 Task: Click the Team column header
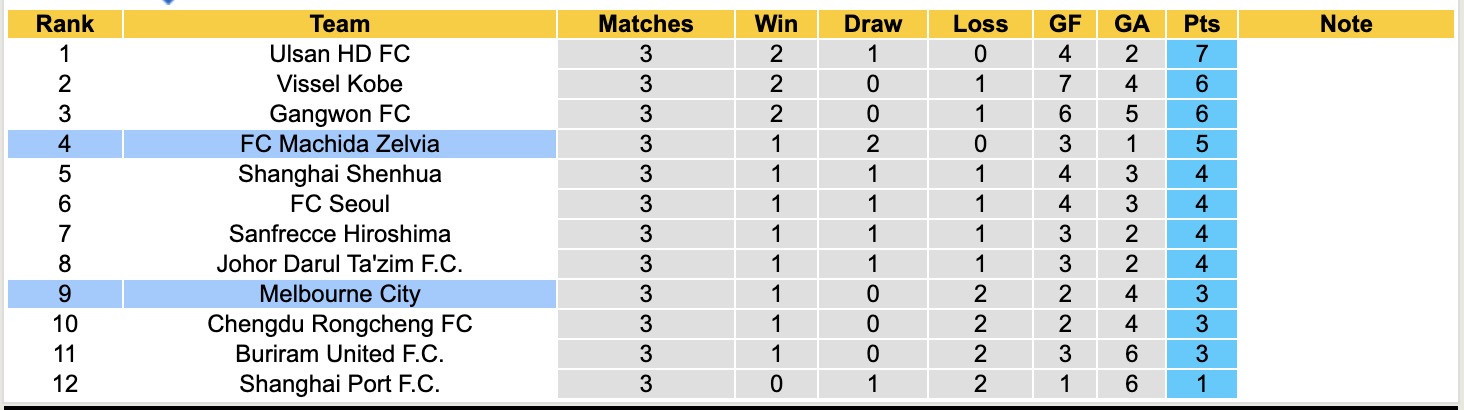coord(340,24)
